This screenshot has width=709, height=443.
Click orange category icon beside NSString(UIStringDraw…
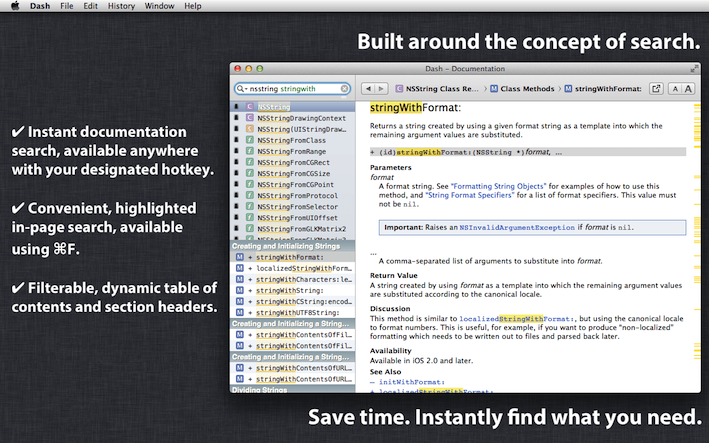[x=250, y=129]
